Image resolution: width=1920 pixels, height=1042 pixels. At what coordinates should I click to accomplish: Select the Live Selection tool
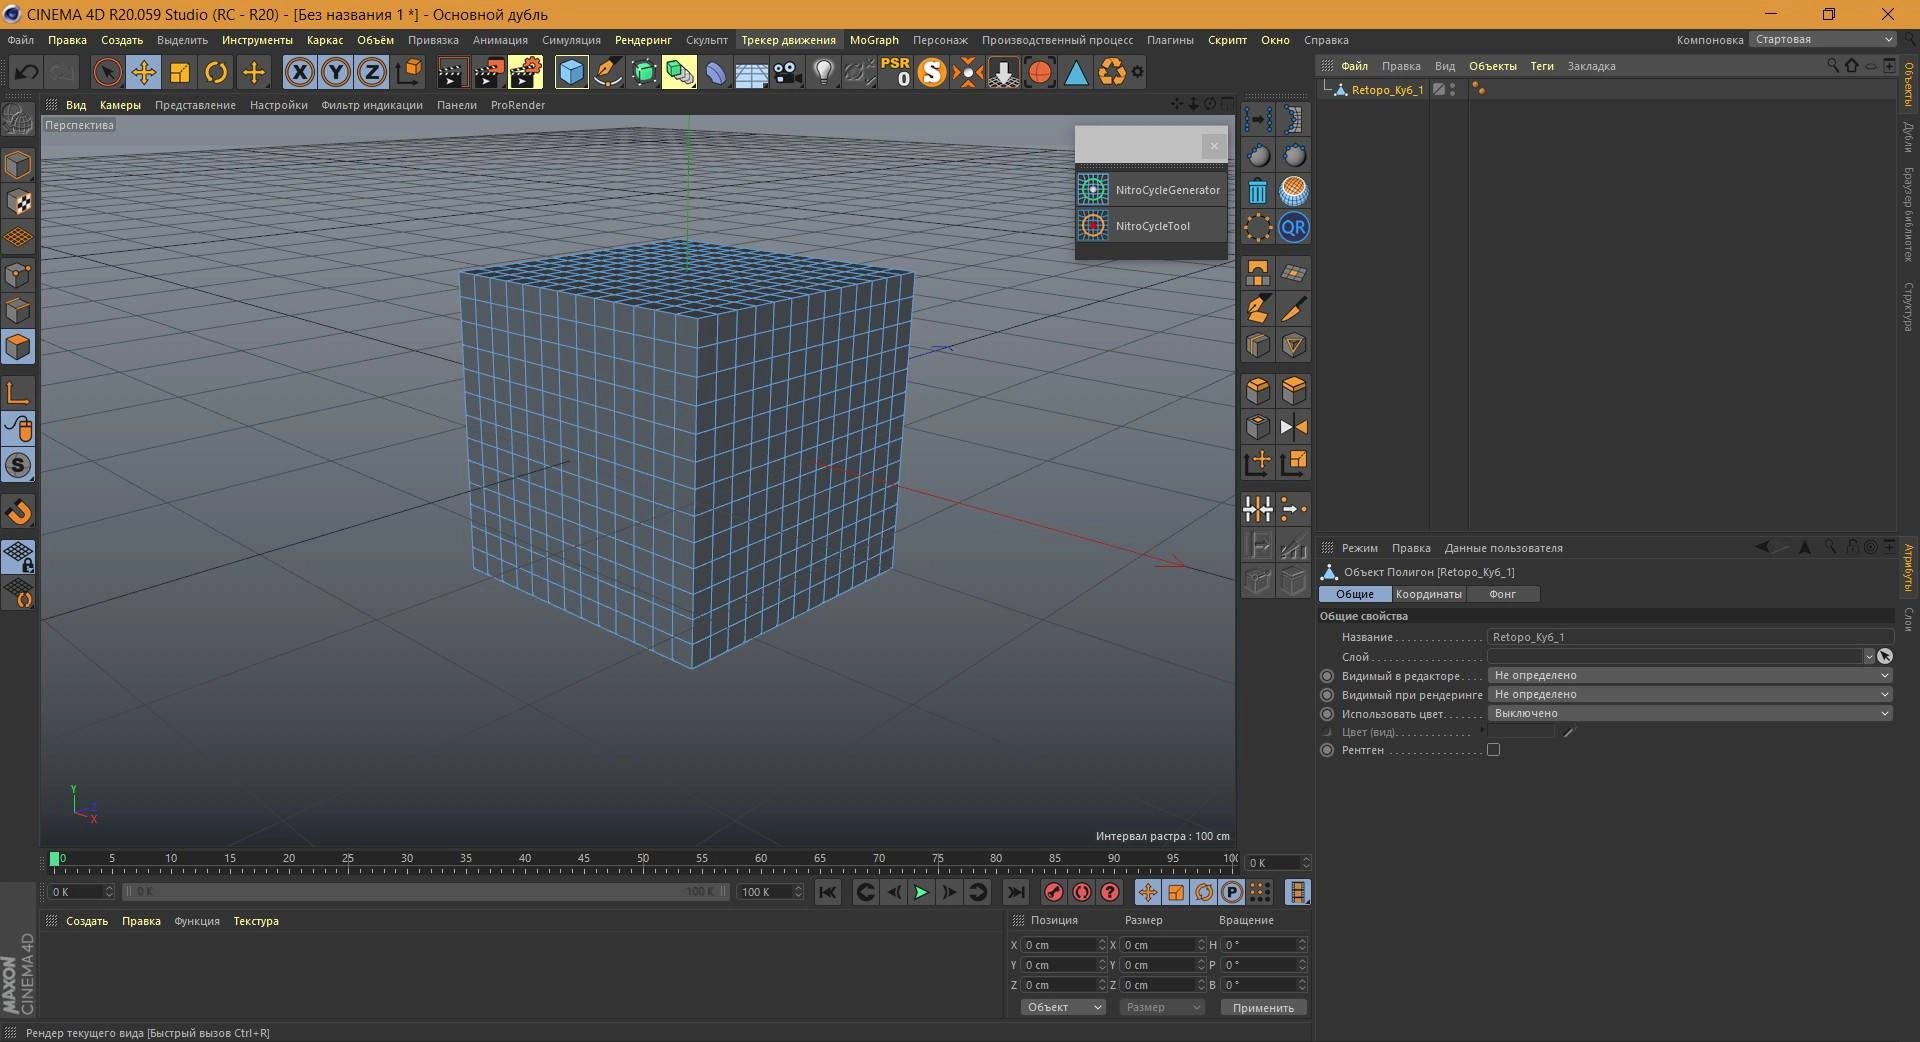107,72
